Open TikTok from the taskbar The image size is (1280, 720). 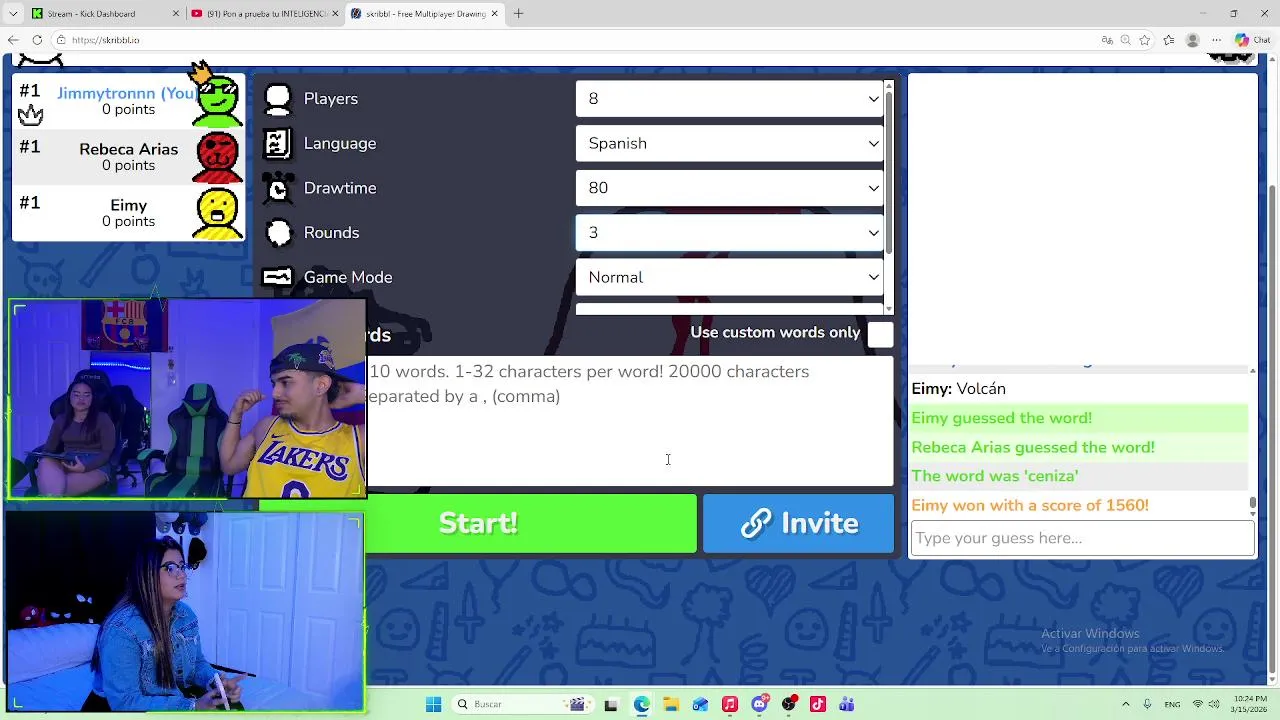818,704
